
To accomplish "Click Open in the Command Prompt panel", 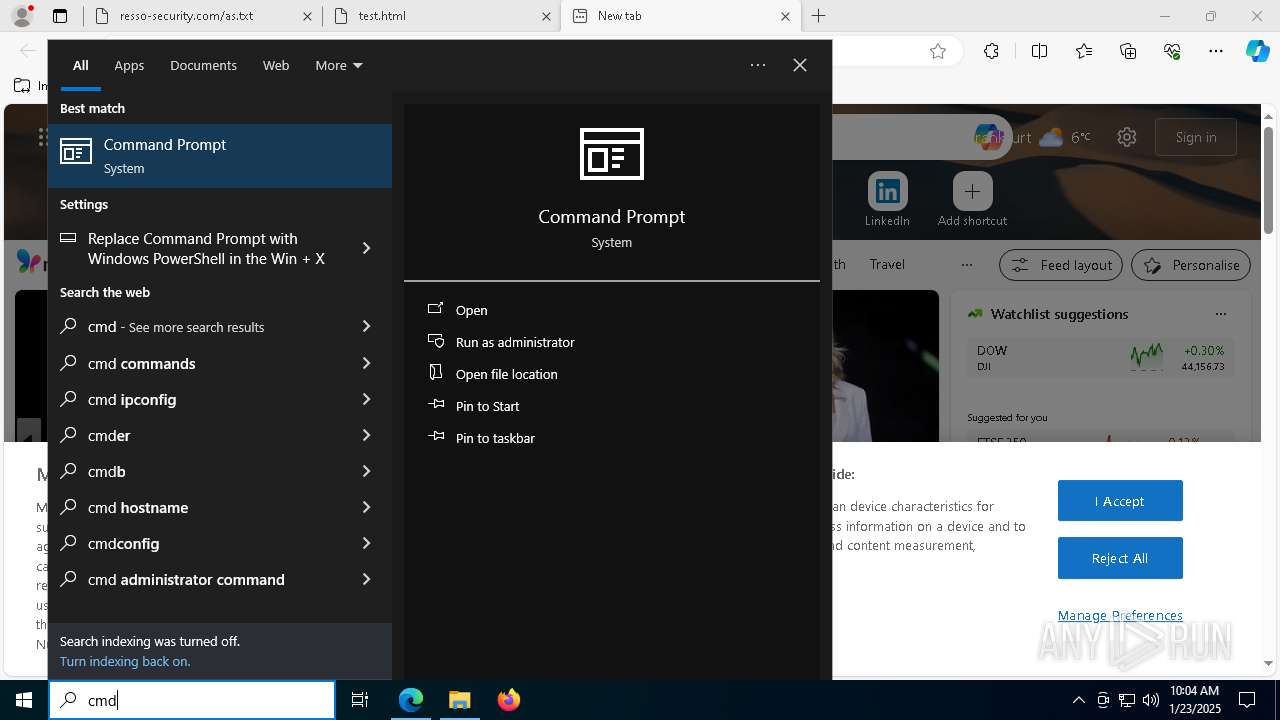I will pyautogui.click(x=471, y=310).
